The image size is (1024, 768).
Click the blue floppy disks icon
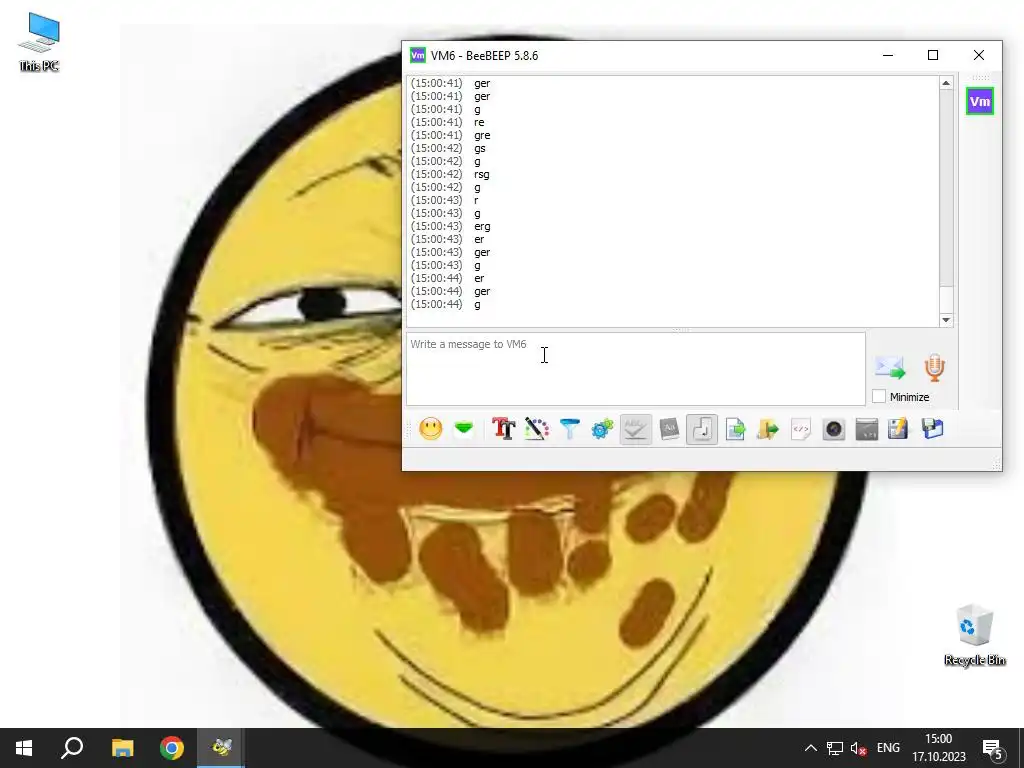933,429
